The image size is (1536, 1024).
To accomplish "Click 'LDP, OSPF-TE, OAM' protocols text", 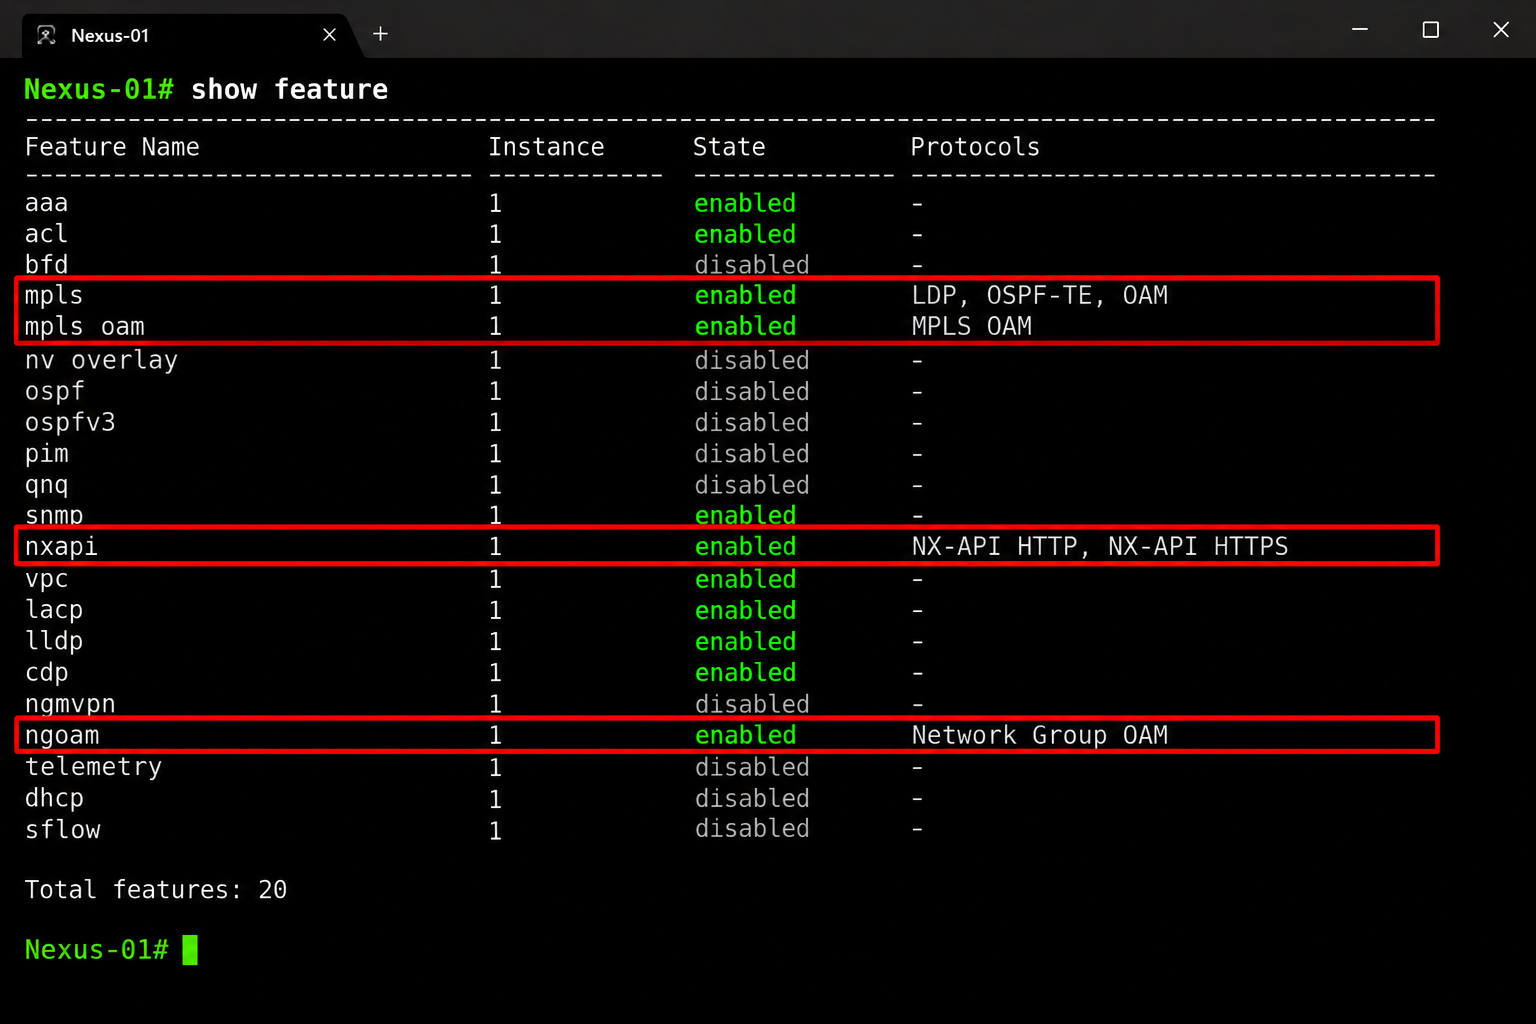I will [1040, 296].
